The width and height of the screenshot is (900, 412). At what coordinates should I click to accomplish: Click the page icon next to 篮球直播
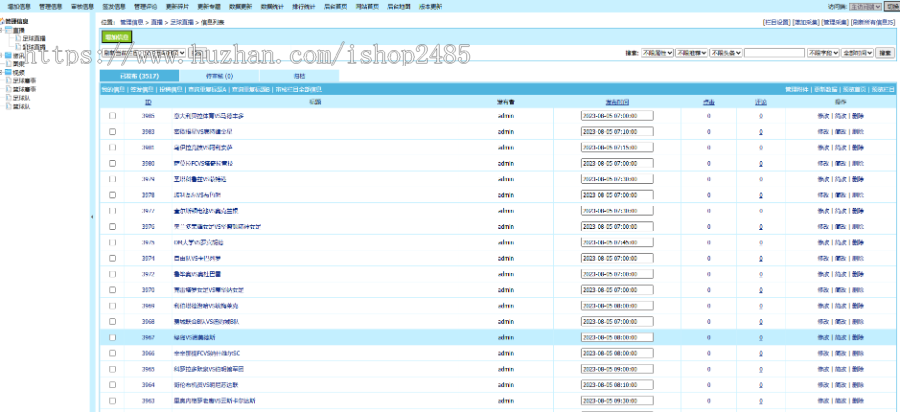click(x=18, y=46)
